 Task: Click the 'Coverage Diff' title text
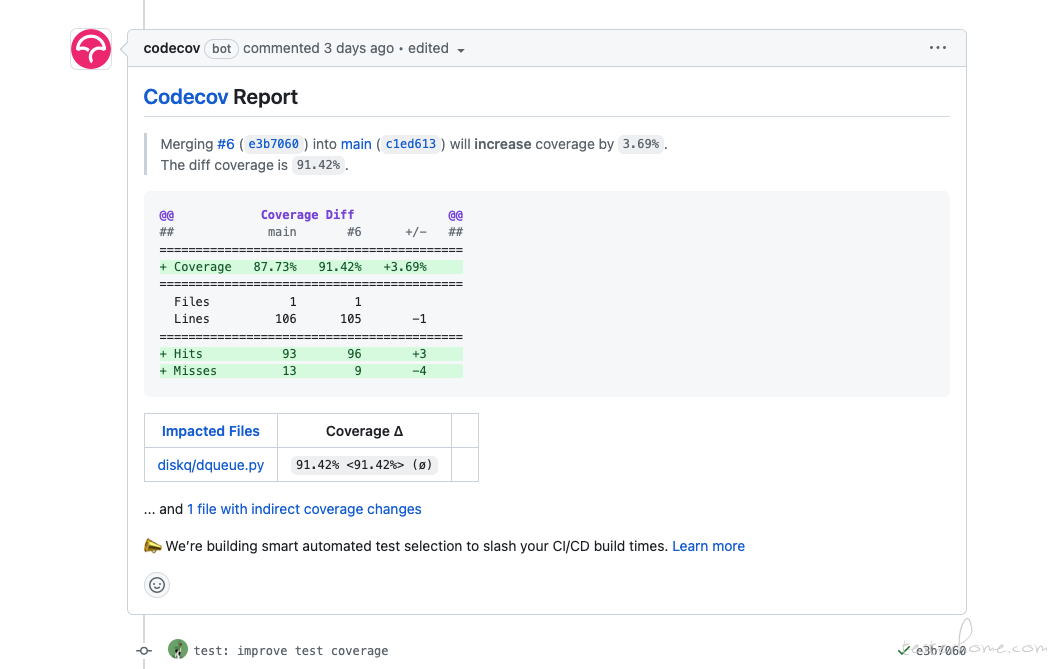pos(308,215)
